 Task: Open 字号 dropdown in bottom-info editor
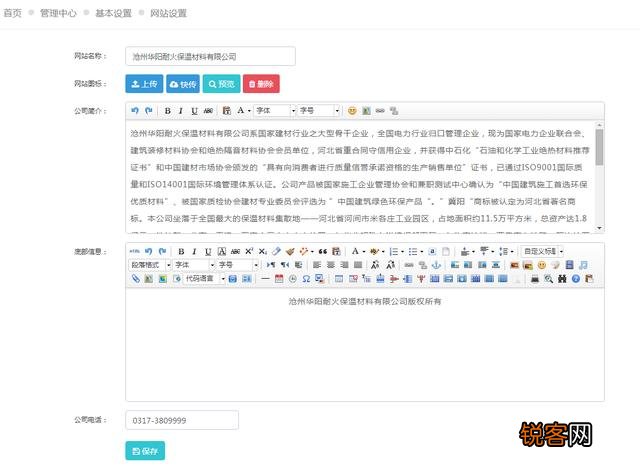pyautogui.click(x=238, y=265)
